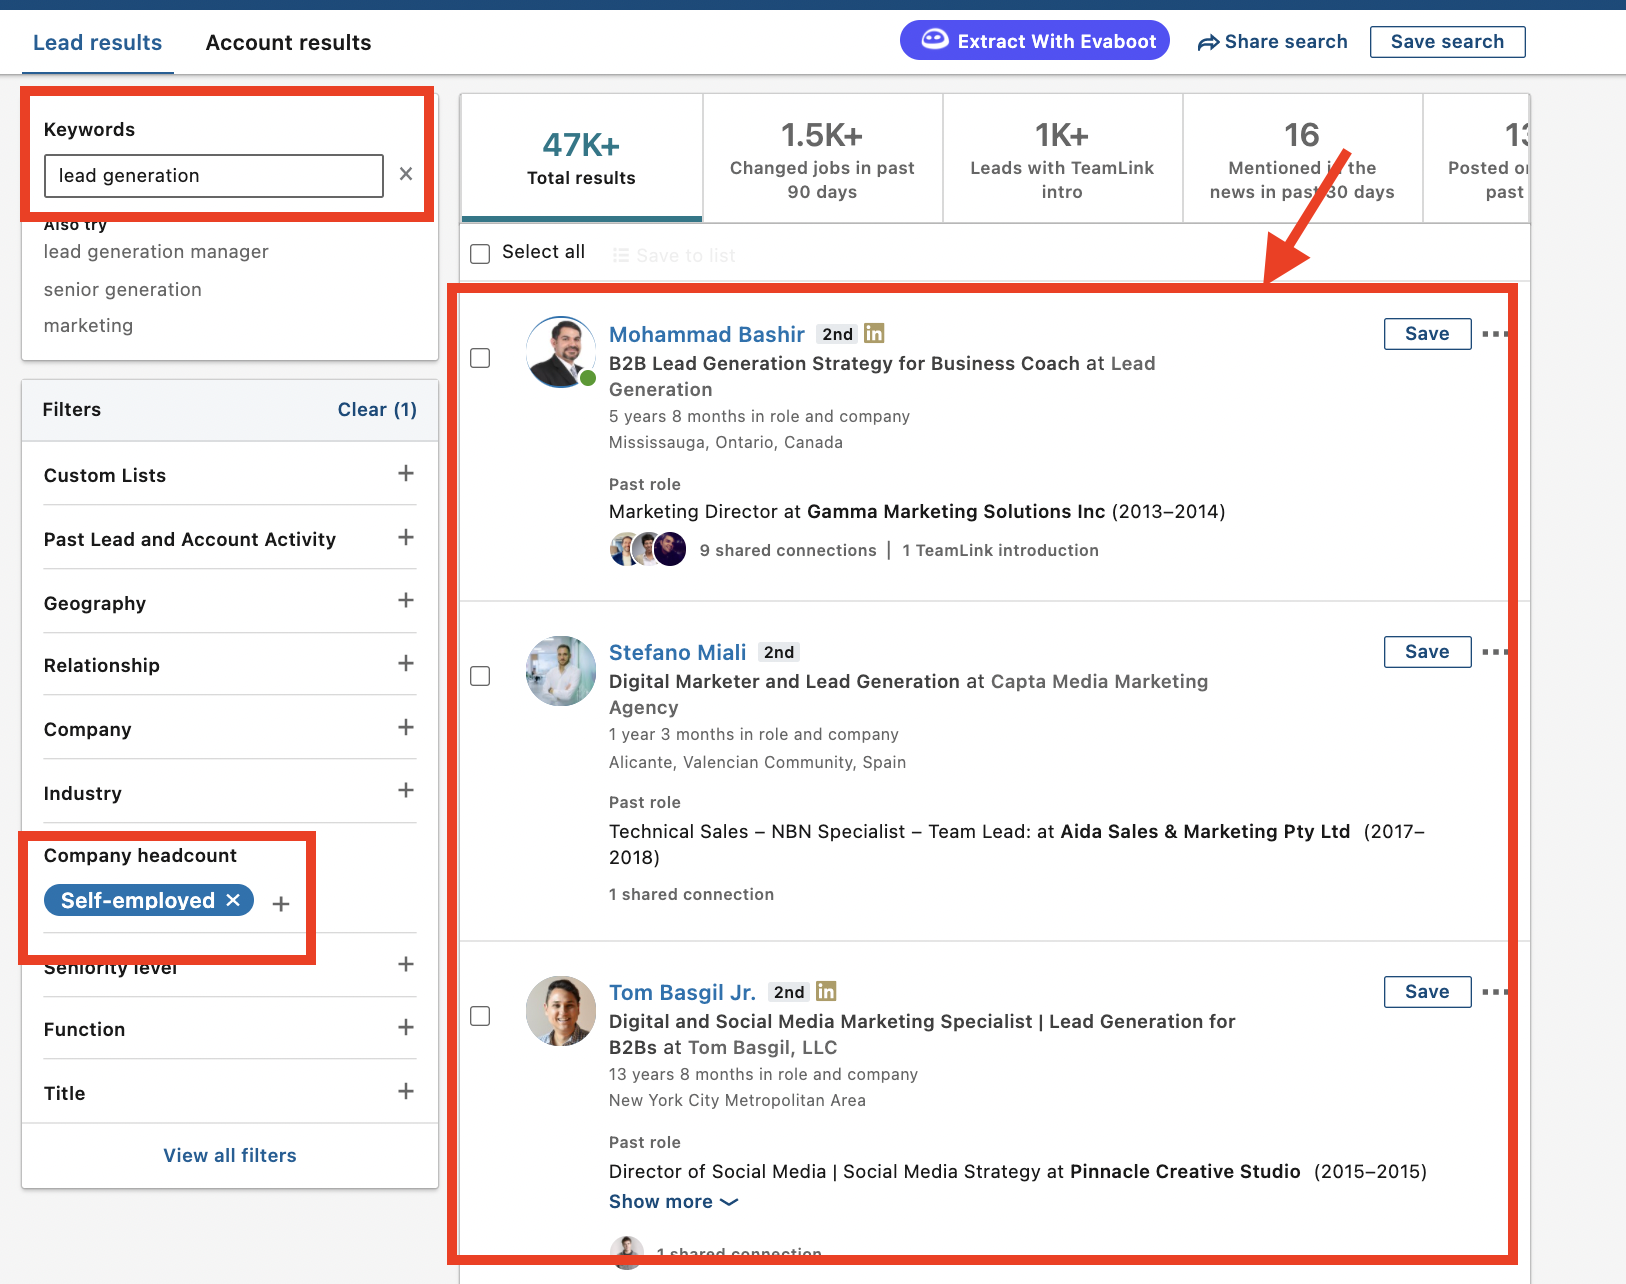
Task: Click Save to list option
Action: click(x=674, y=255)
